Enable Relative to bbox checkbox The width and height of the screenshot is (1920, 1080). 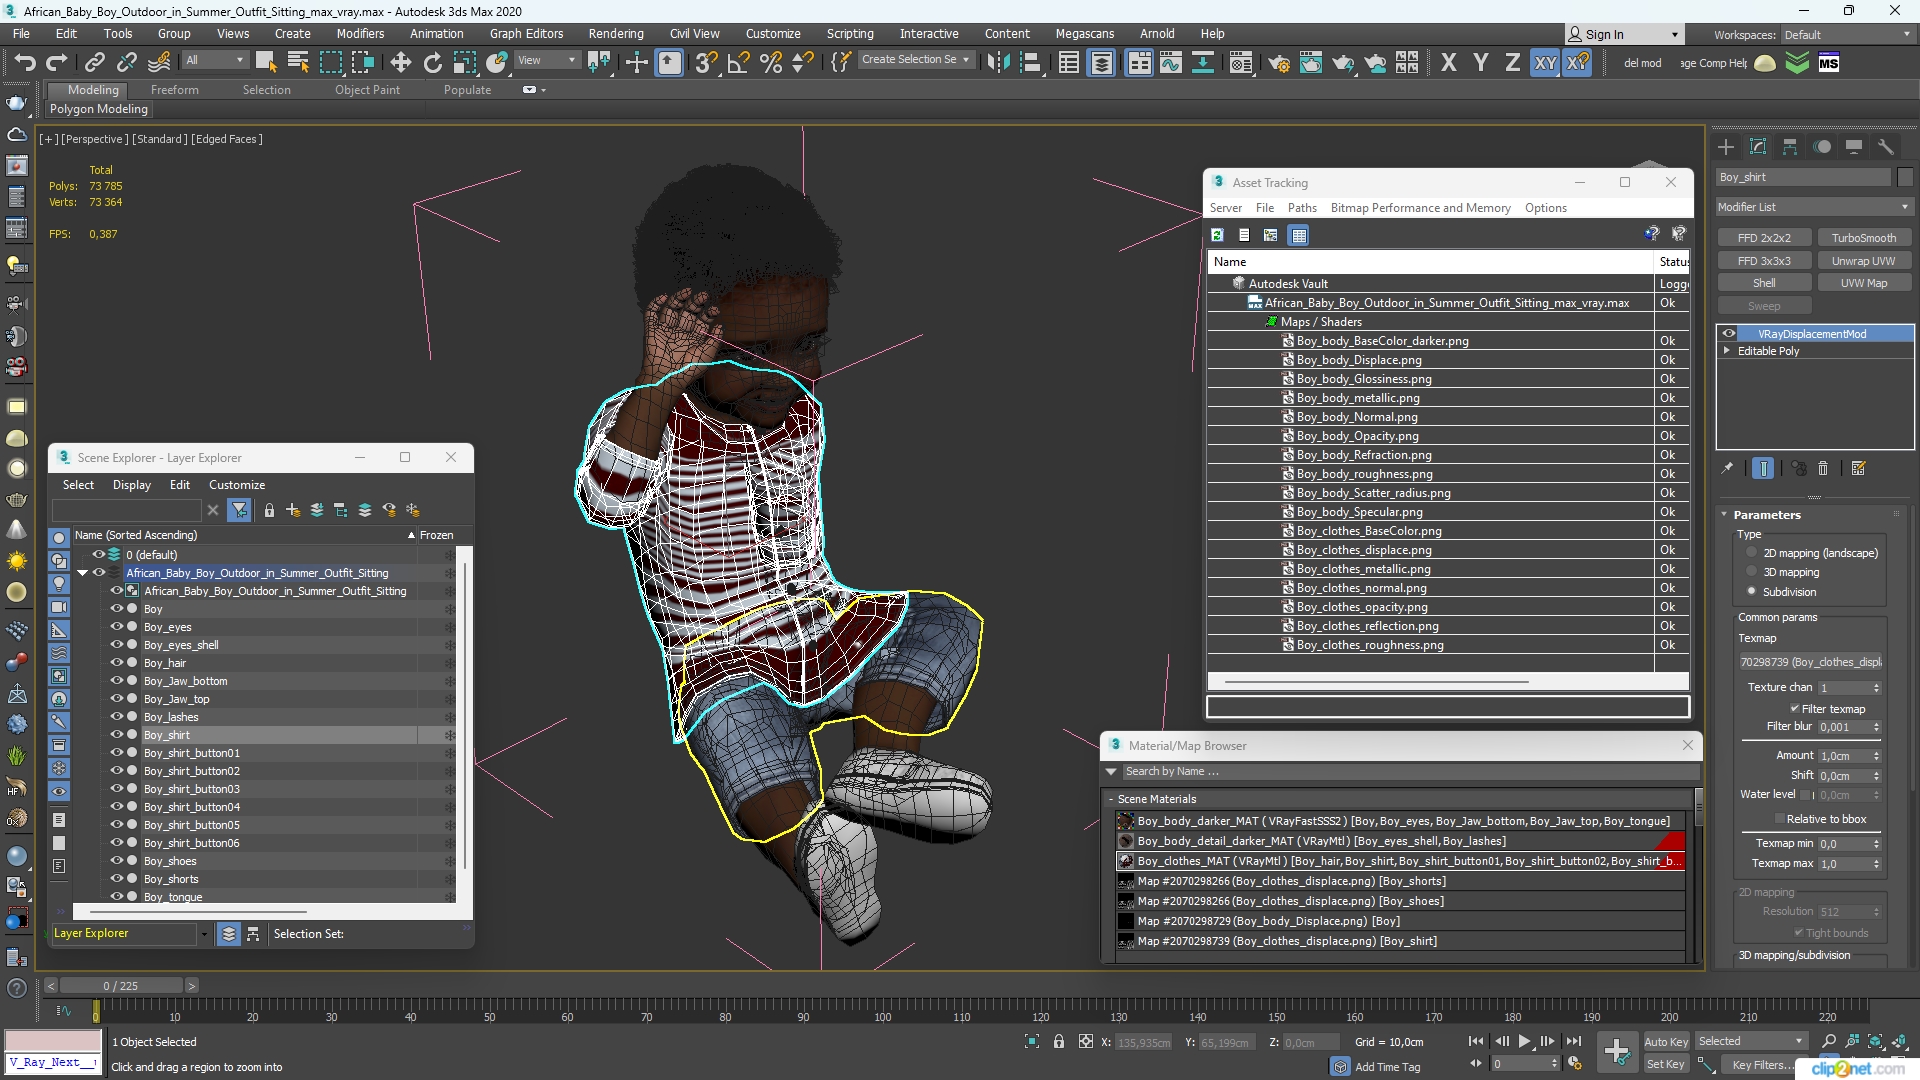tap(1779, 819)
